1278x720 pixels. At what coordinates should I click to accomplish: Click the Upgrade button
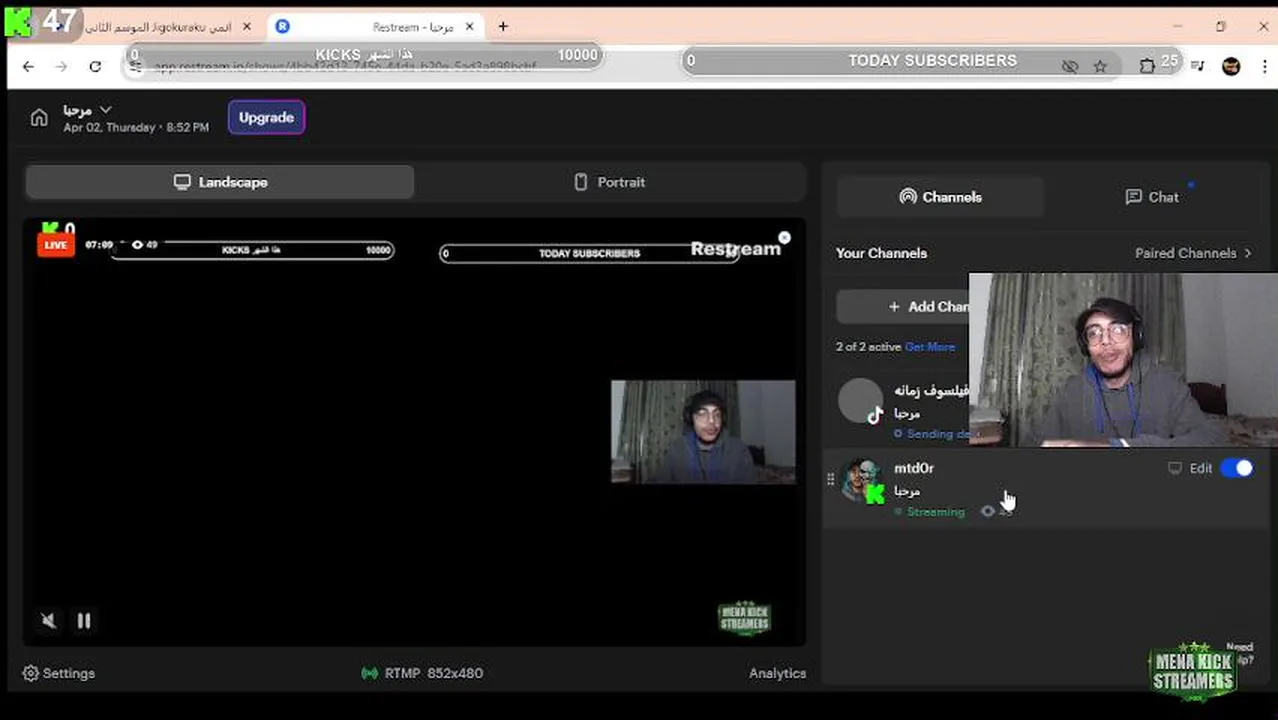click(x=266, y=117)
